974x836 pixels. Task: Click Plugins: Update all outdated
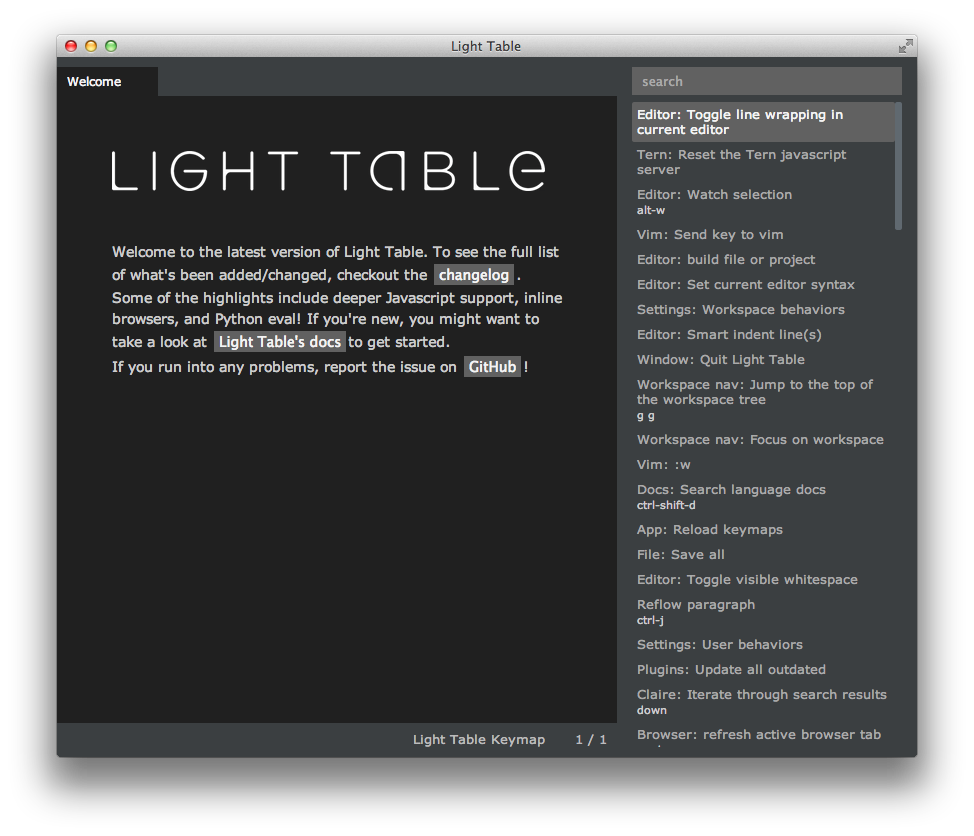[731, 670]
